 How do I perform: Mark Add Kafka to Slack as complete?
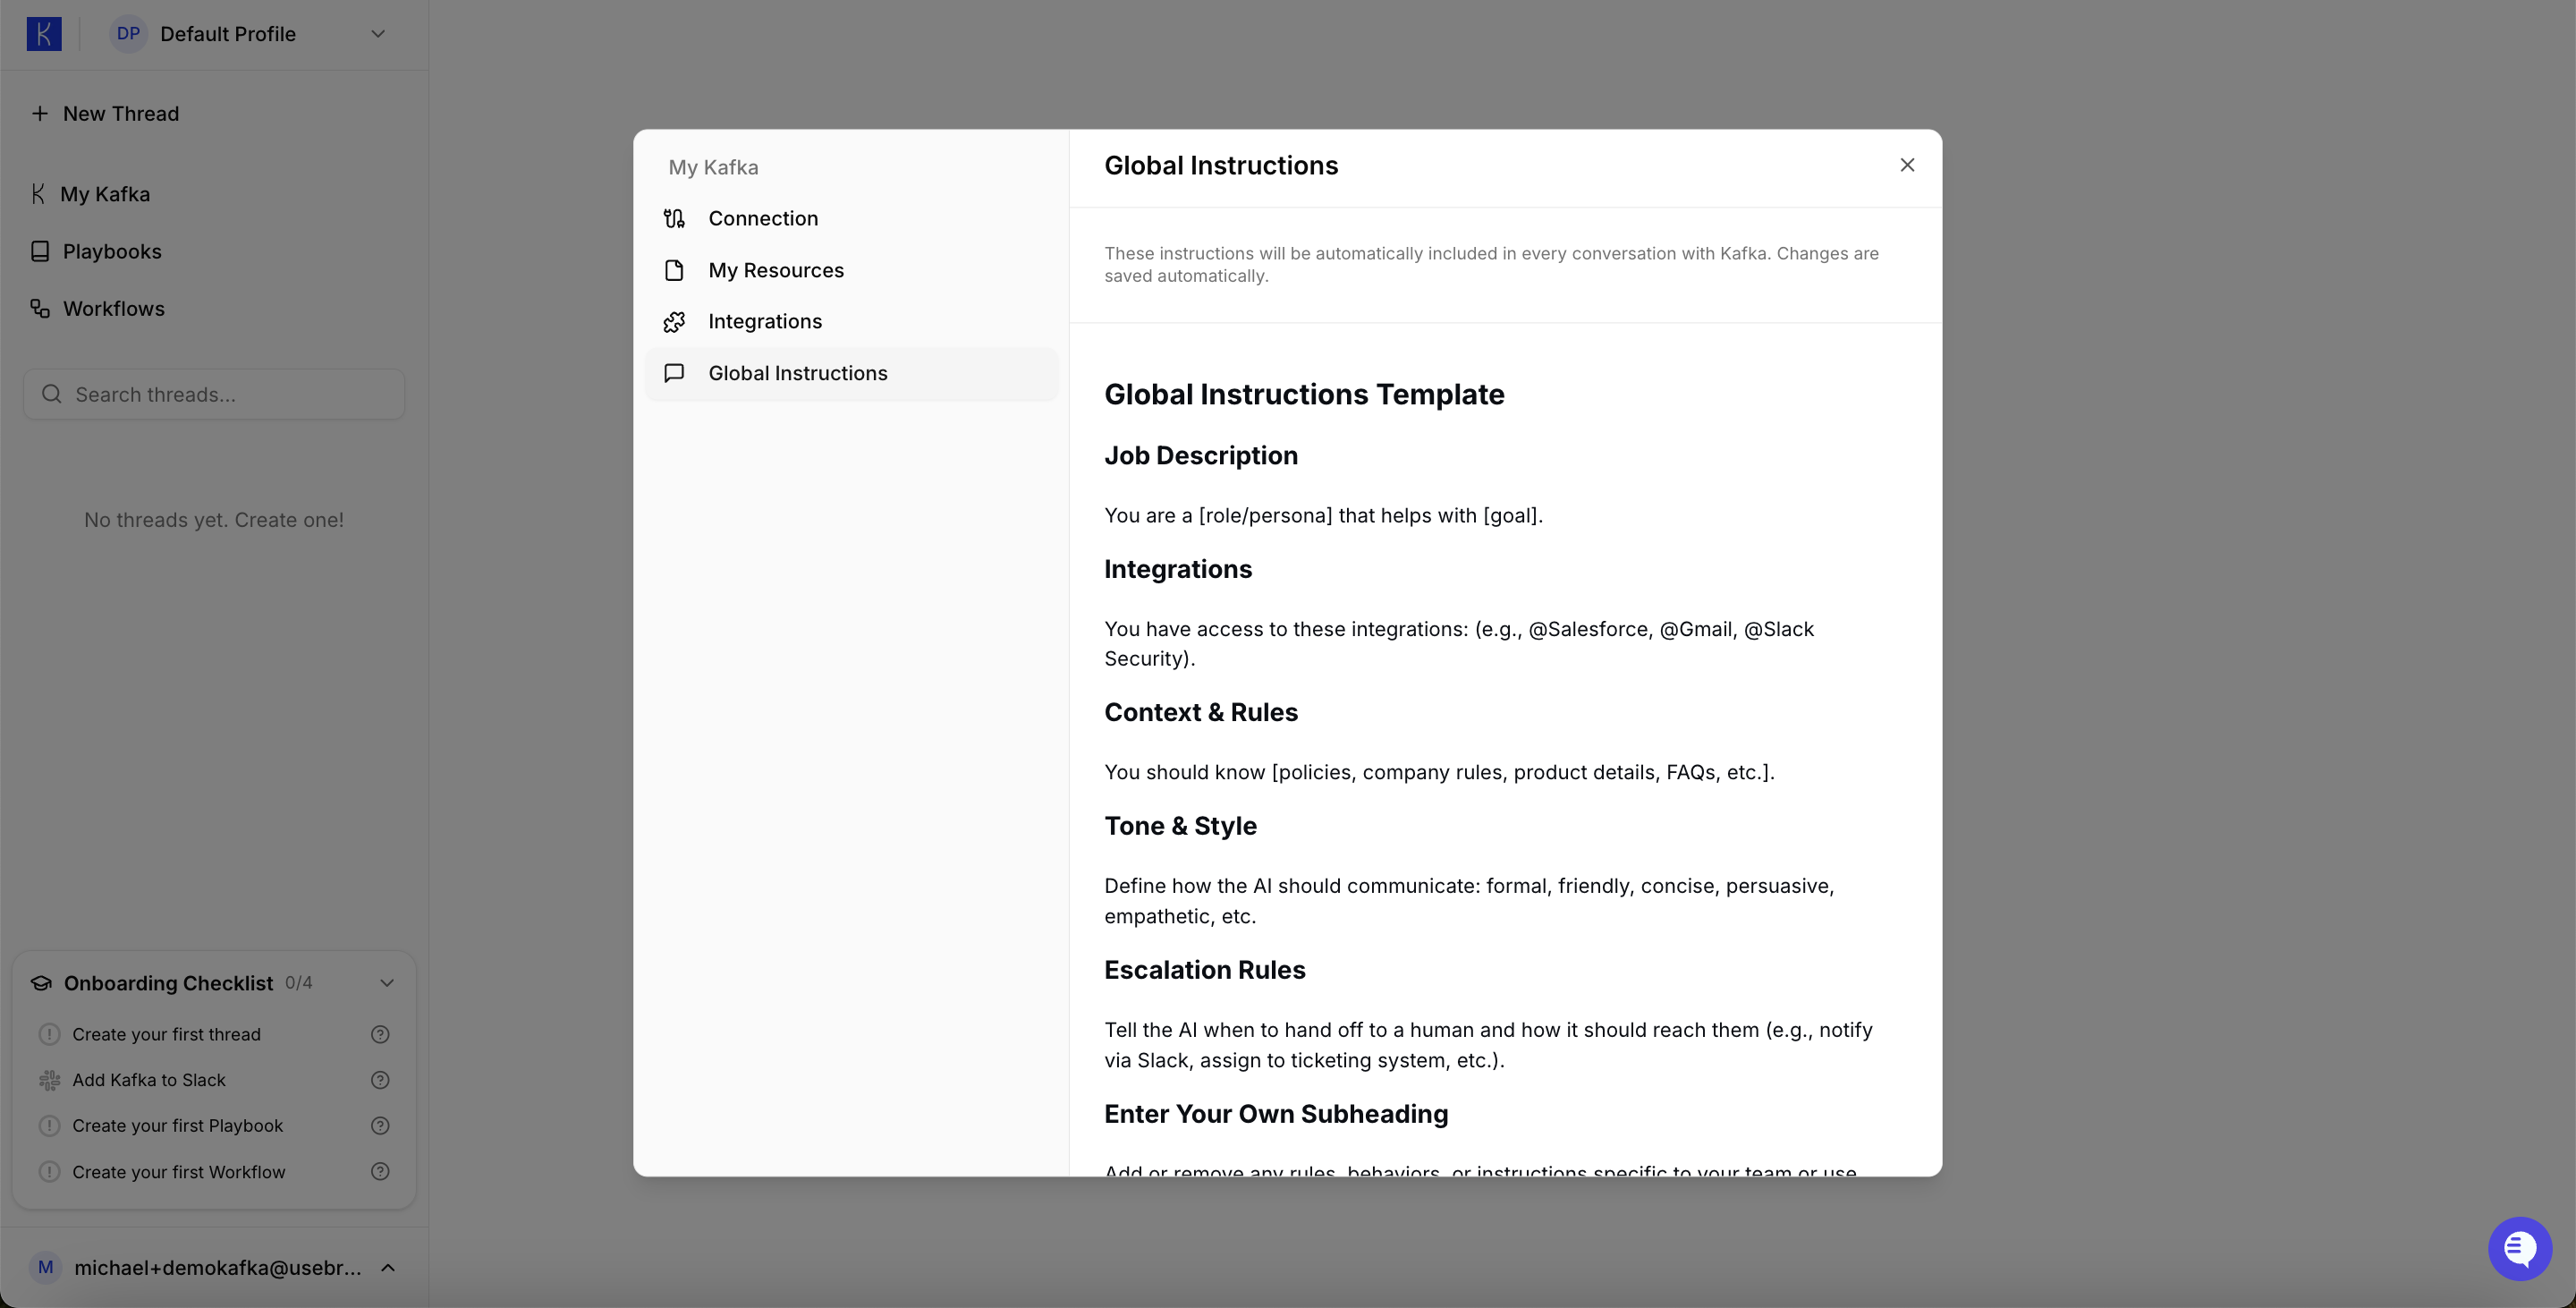49,1080
